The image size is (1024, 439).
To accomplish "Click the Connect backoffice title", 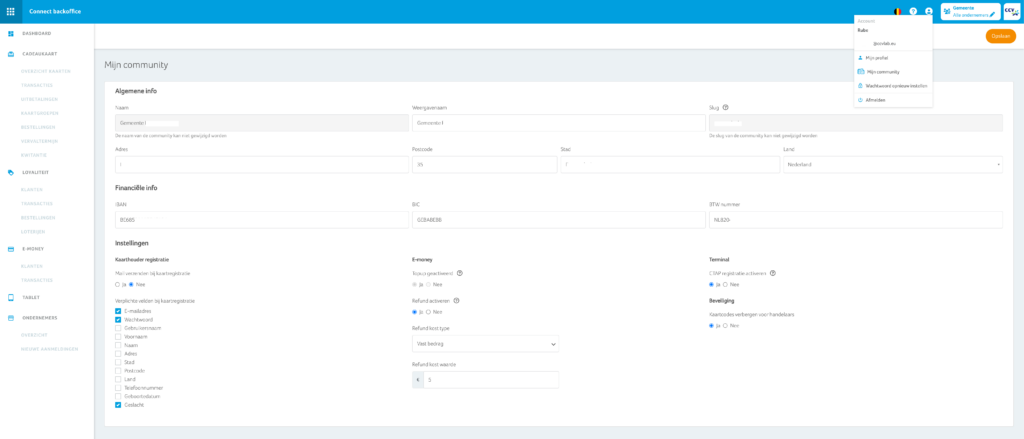I will (x=55, y=11).
